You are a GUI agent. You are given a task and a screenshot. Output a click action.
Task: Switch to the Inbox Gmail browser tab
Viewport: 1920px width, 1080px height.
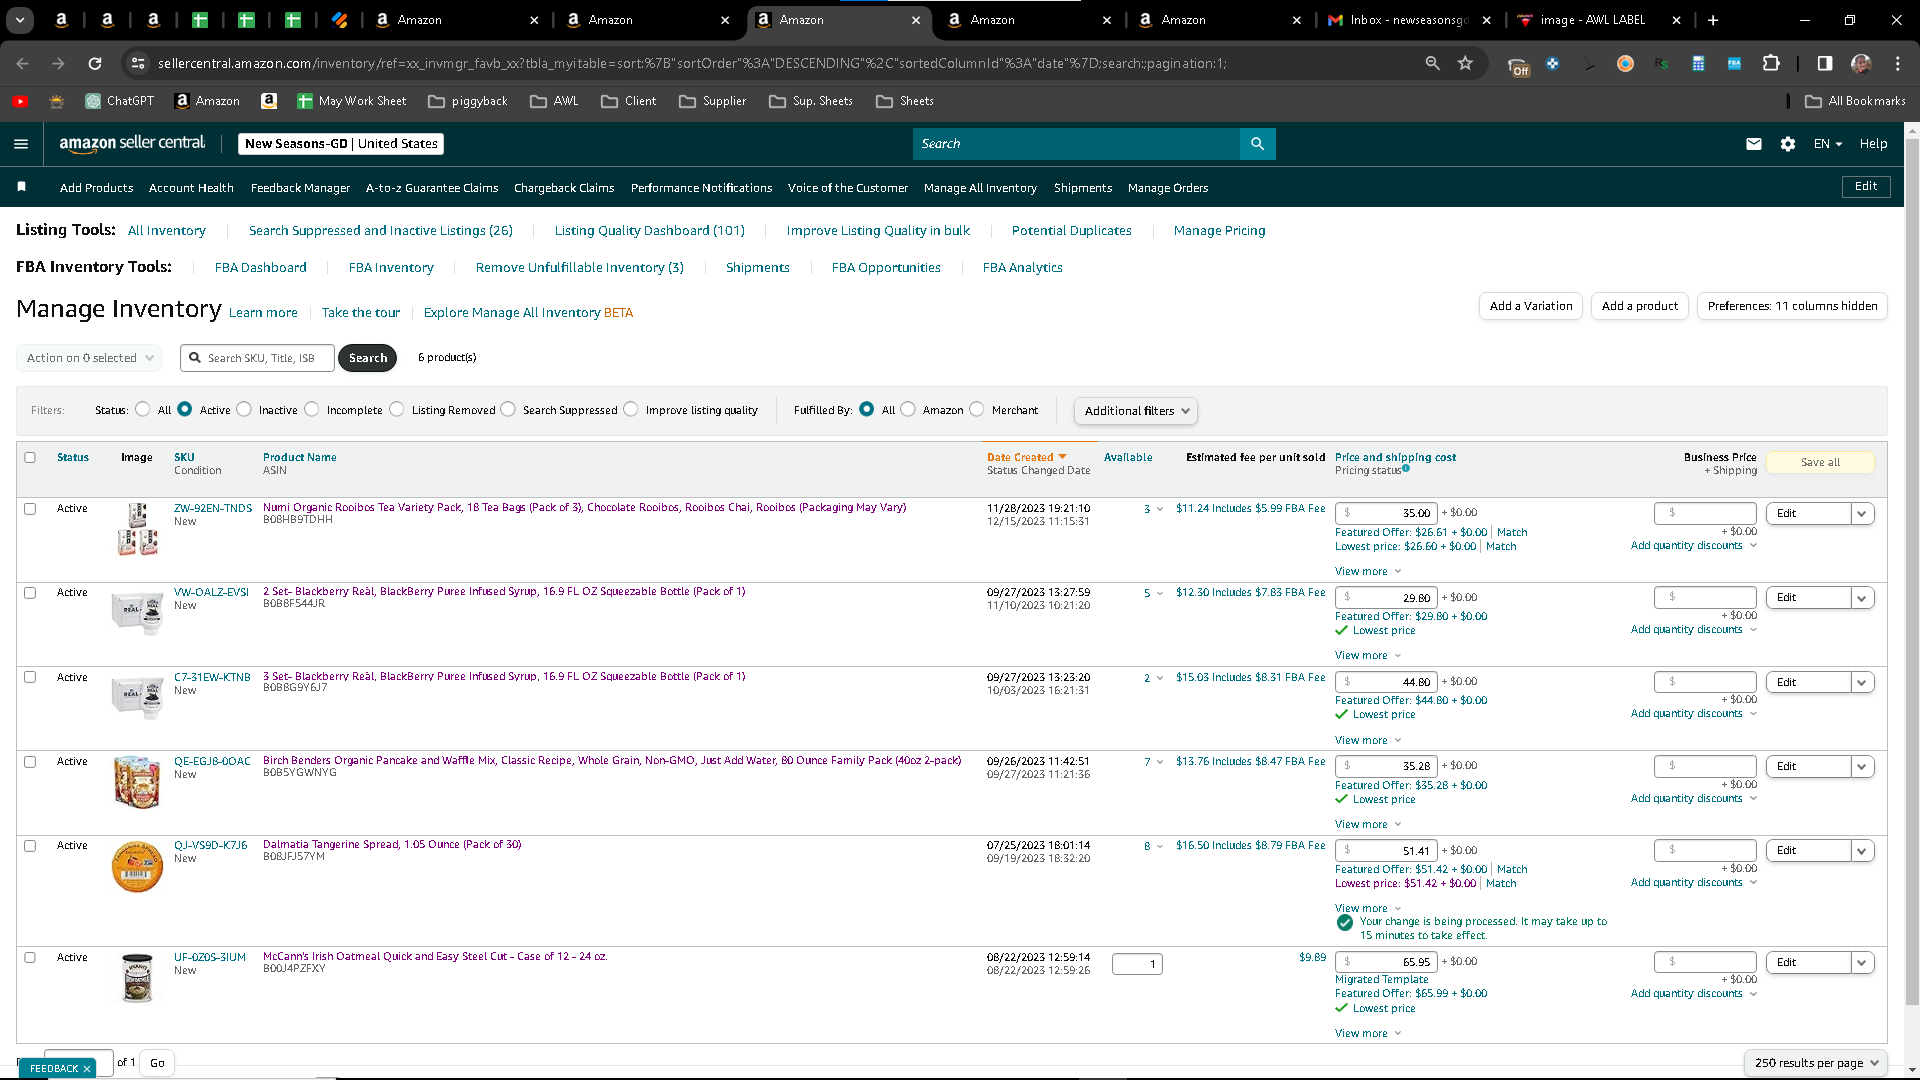pyautogui.click(x=1410, y=20)
